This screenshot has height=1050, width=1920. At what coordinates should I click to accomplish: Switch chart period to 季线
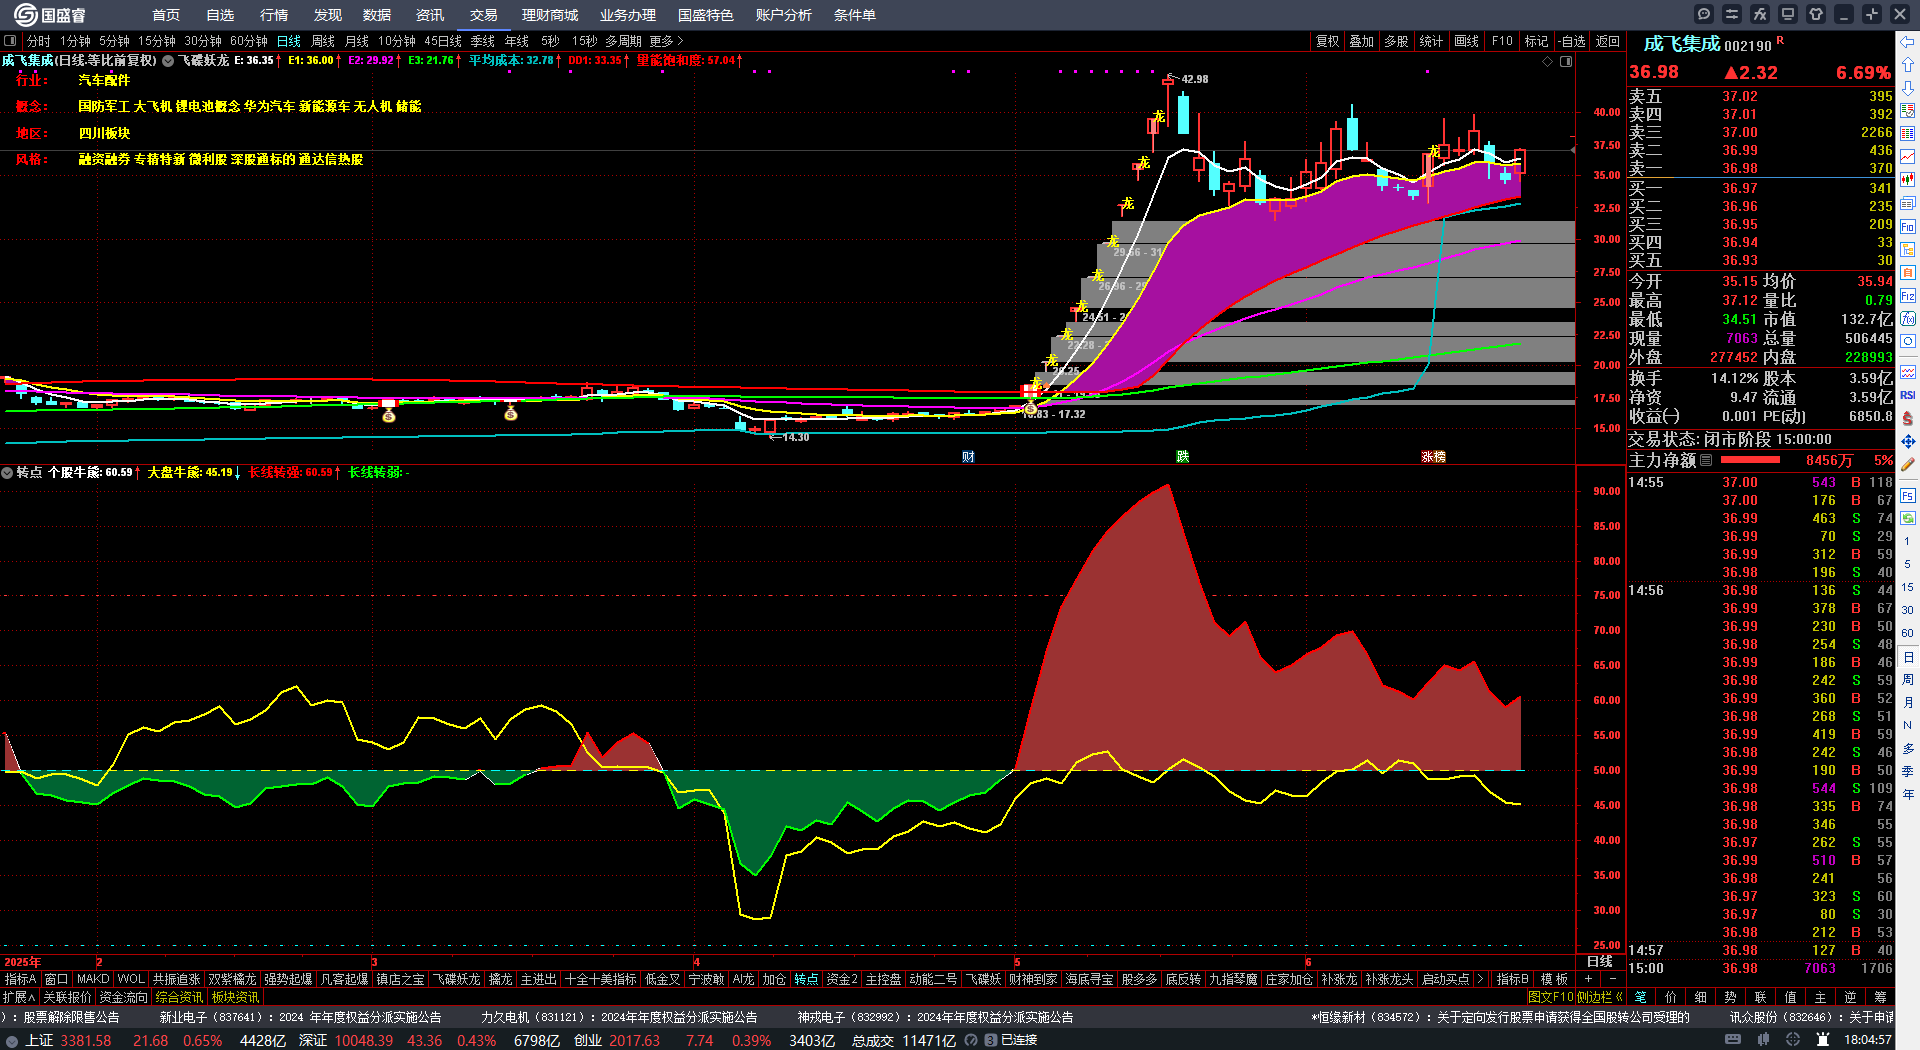coord(483,41)
